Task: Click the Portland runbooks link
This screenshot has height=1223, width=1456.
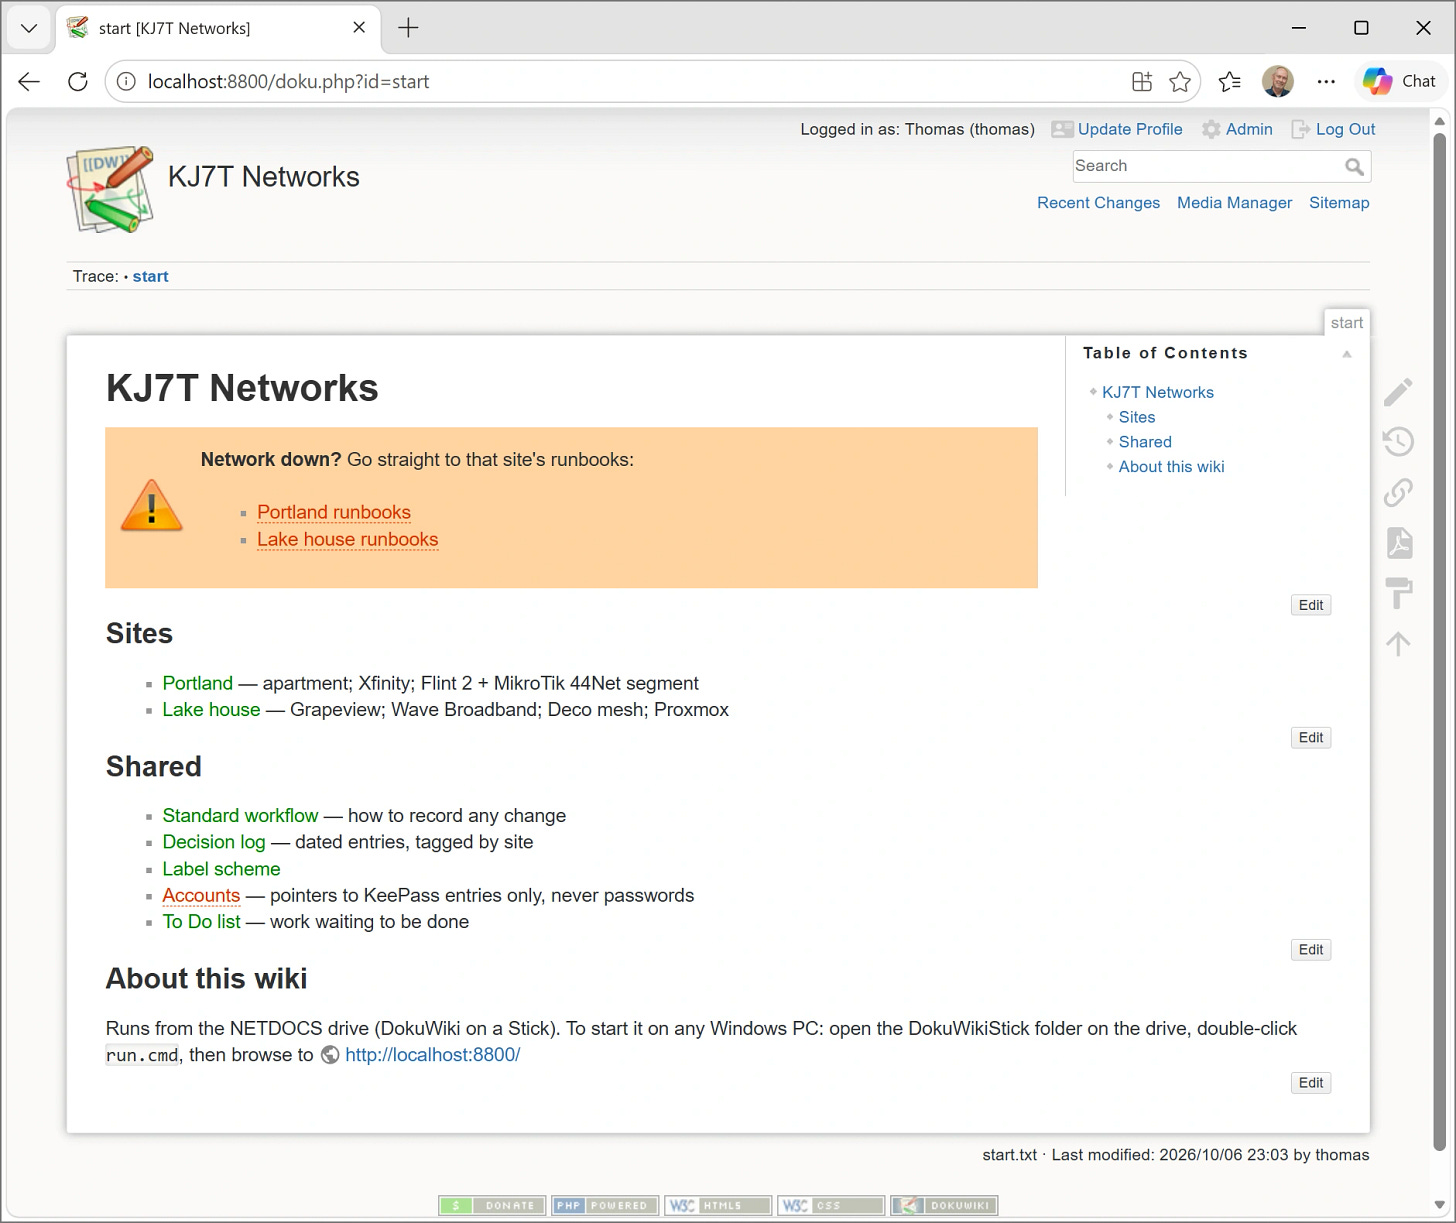Action: 334,512
